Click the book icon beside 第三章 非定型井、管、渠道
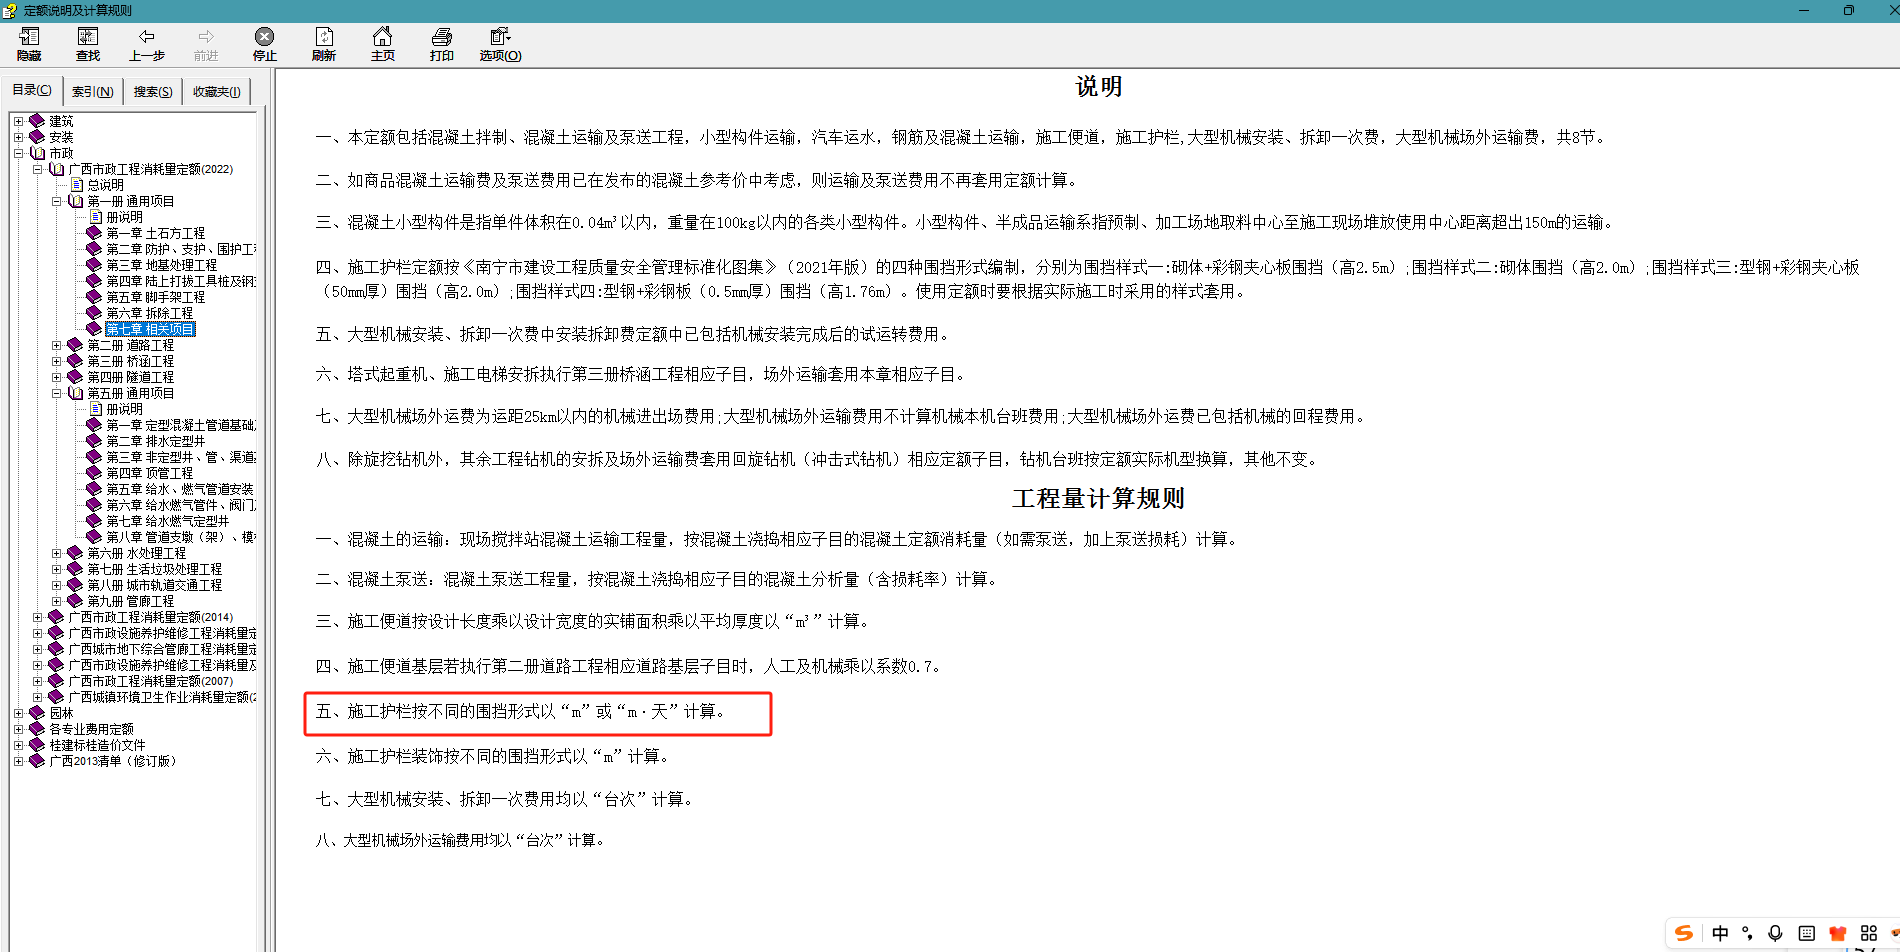This screenshot has width=1900, height=952. coord(94,457)
